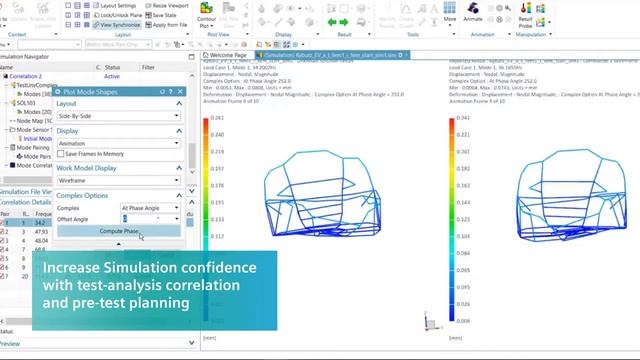Click Resize Viewport in Layout group

point(167,5)
